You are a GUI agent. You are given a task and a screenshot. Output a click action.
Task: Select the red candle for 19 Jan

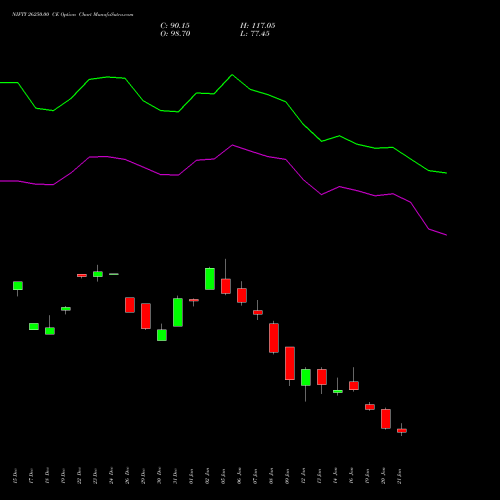click(370, 407)
